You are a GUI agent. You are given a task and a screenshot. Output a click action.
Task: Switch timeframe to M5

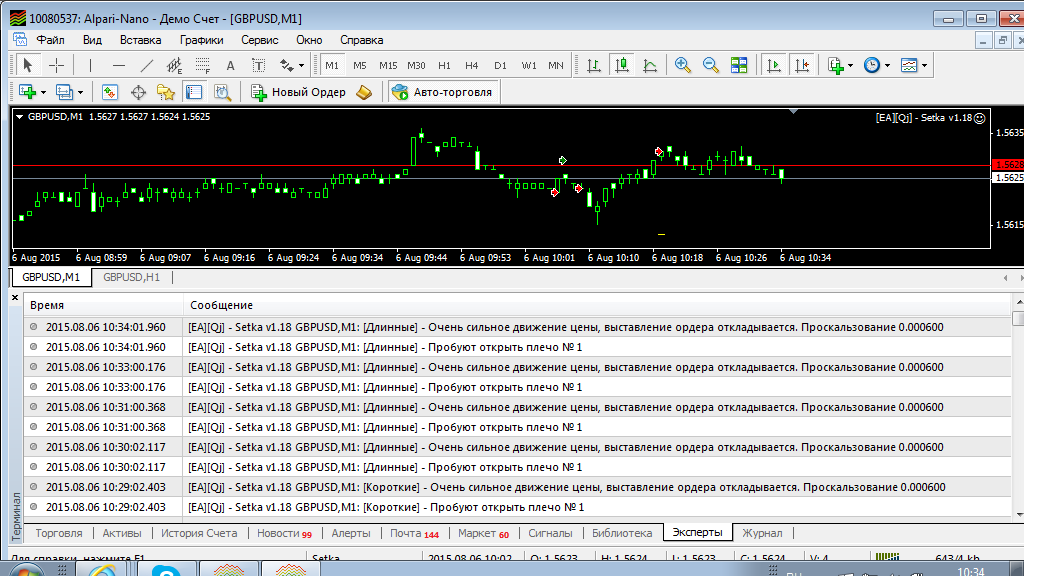[359, 65]
